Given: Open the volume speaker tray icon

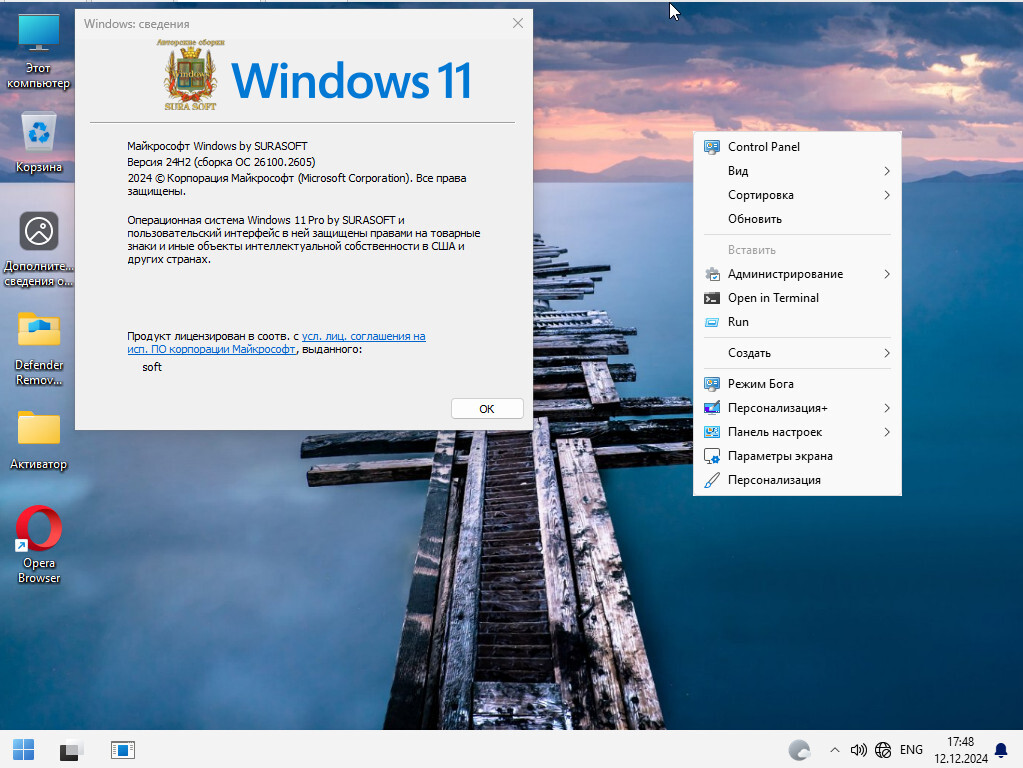Looking at the screenshot, I should click(x=859, y=750).
